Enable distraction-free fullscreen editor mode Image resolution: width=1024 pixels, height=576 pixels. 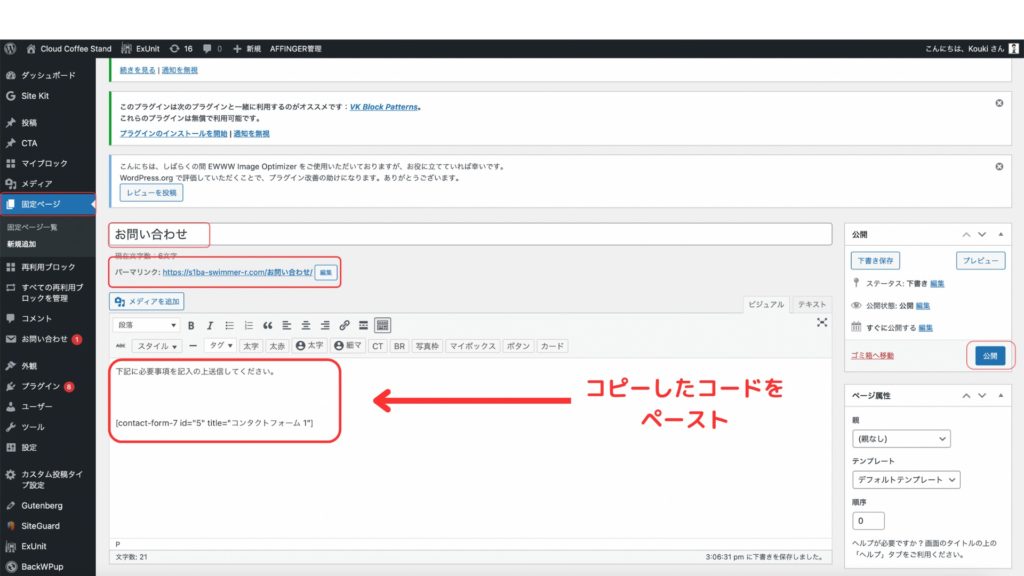(822, 322)
